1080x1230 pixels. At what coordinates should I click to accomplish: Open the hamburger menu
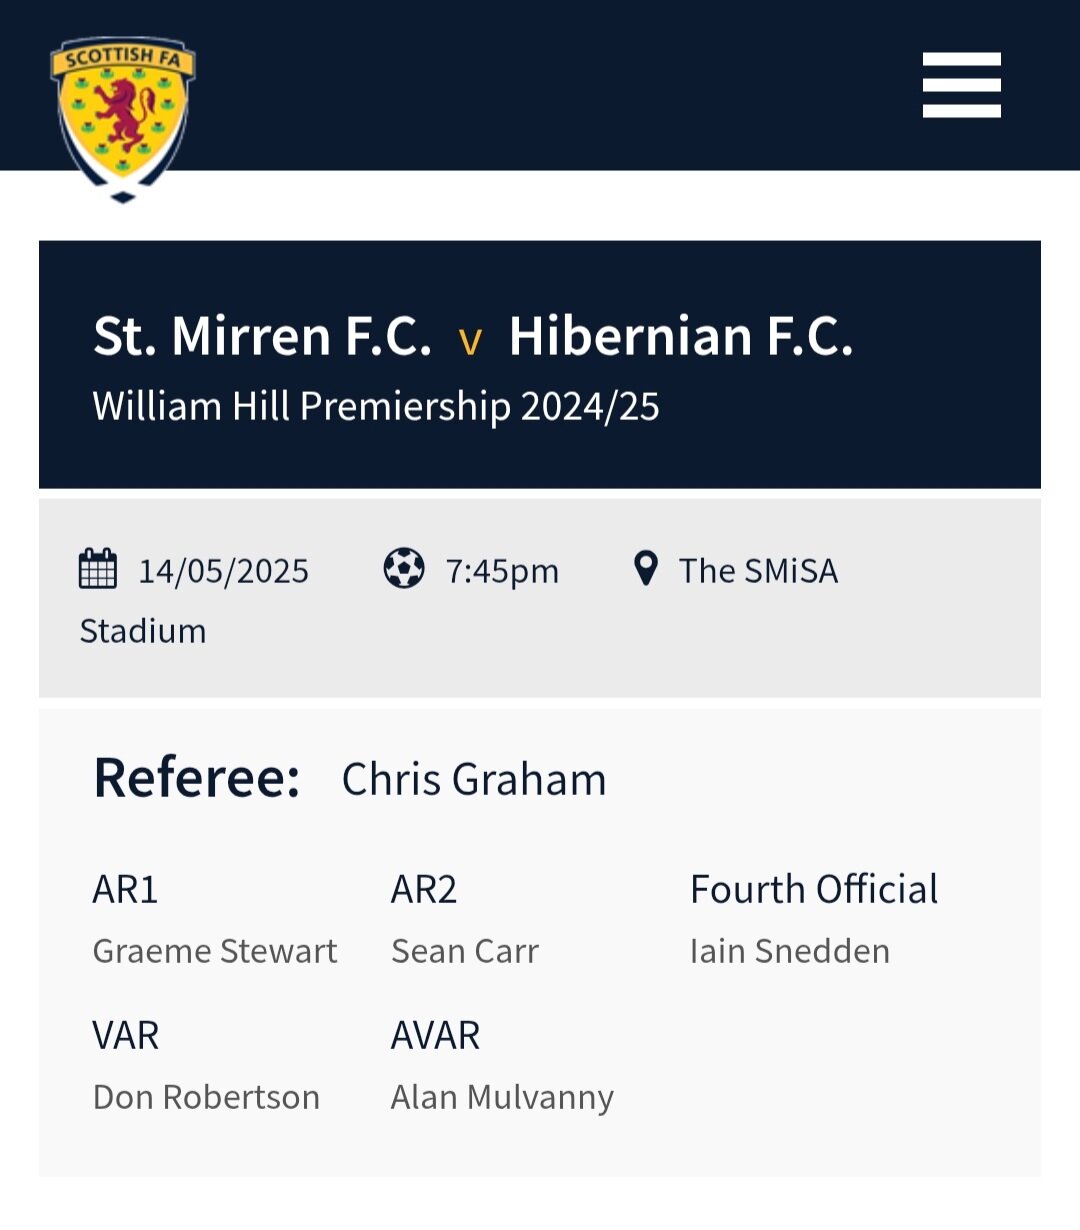click(961, 85)
